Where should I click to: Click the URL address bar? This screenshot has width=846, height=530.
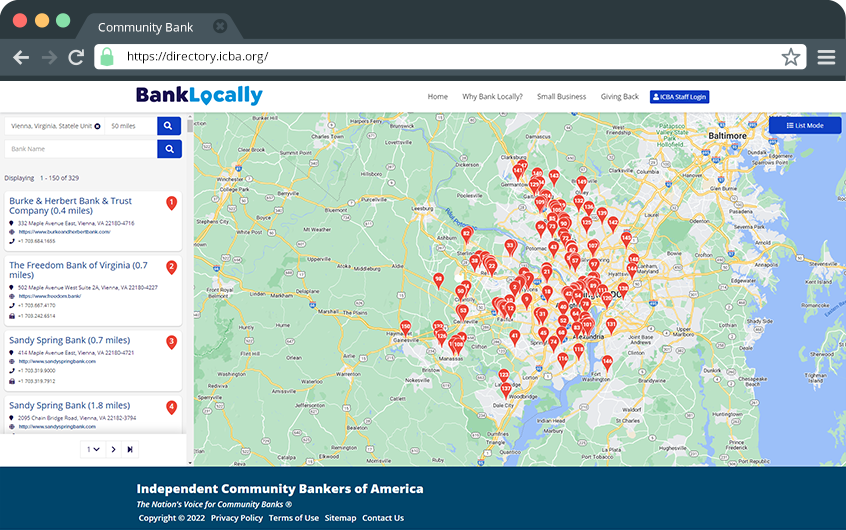(x=451, y=57)
